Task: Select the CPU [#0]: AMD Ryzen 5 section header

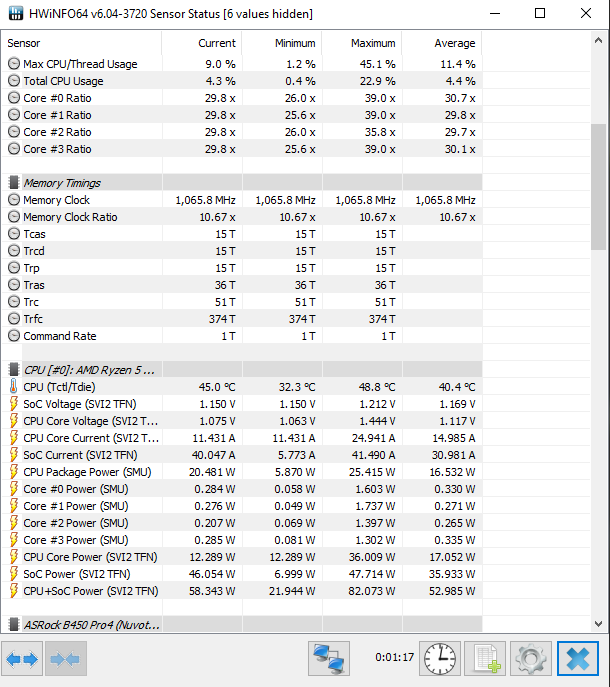Action: pyautogui.click(x=89, y=370)
